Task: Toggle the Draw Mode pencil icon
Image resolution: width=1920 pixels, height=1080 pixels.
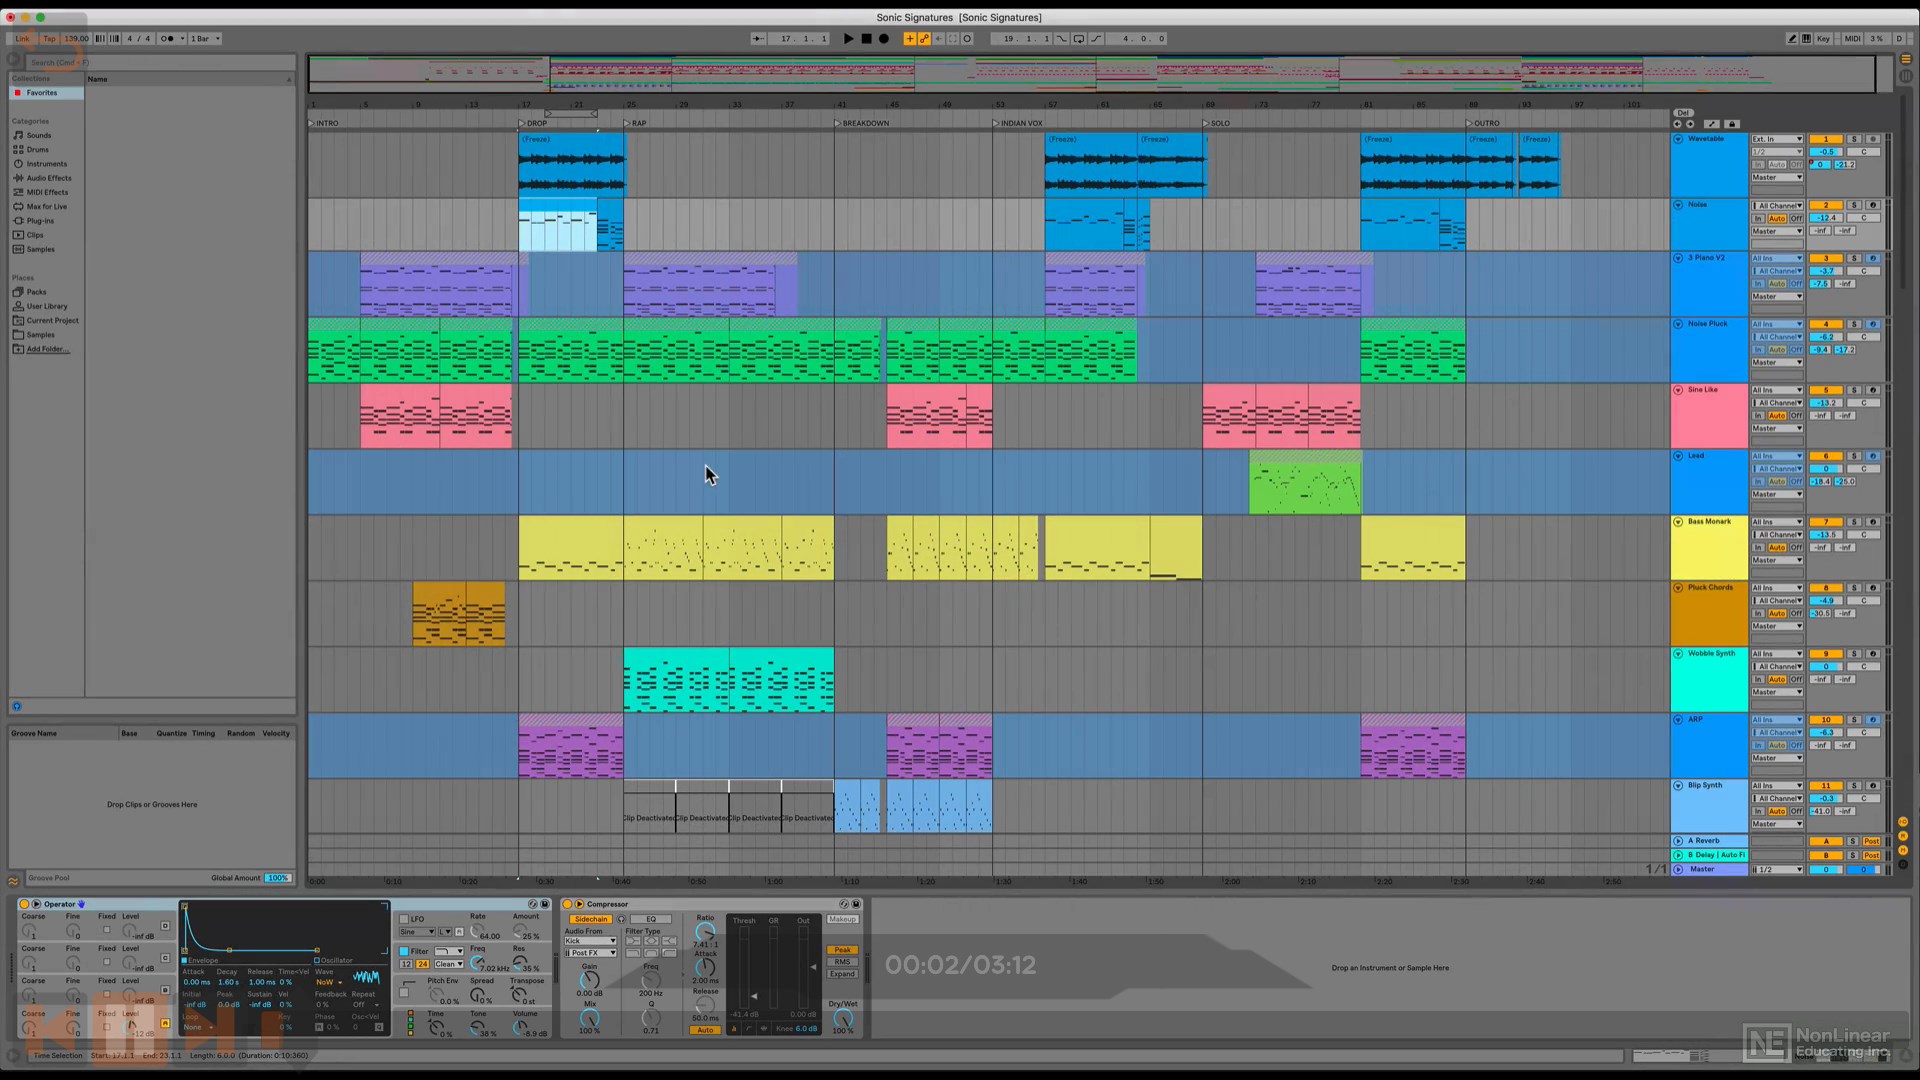Action: click(1791, 39)
